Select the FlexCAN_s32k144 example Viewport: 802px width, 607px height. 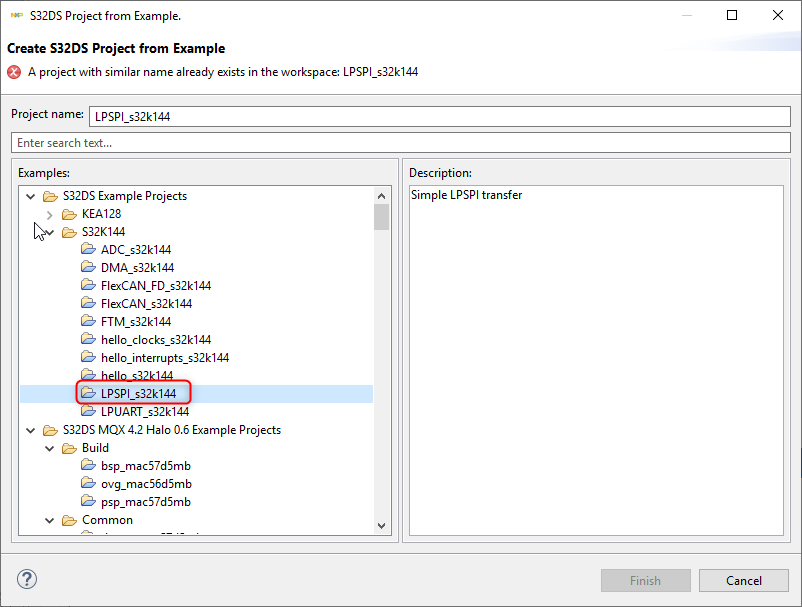pyautogui.click(x=146, y=304)
